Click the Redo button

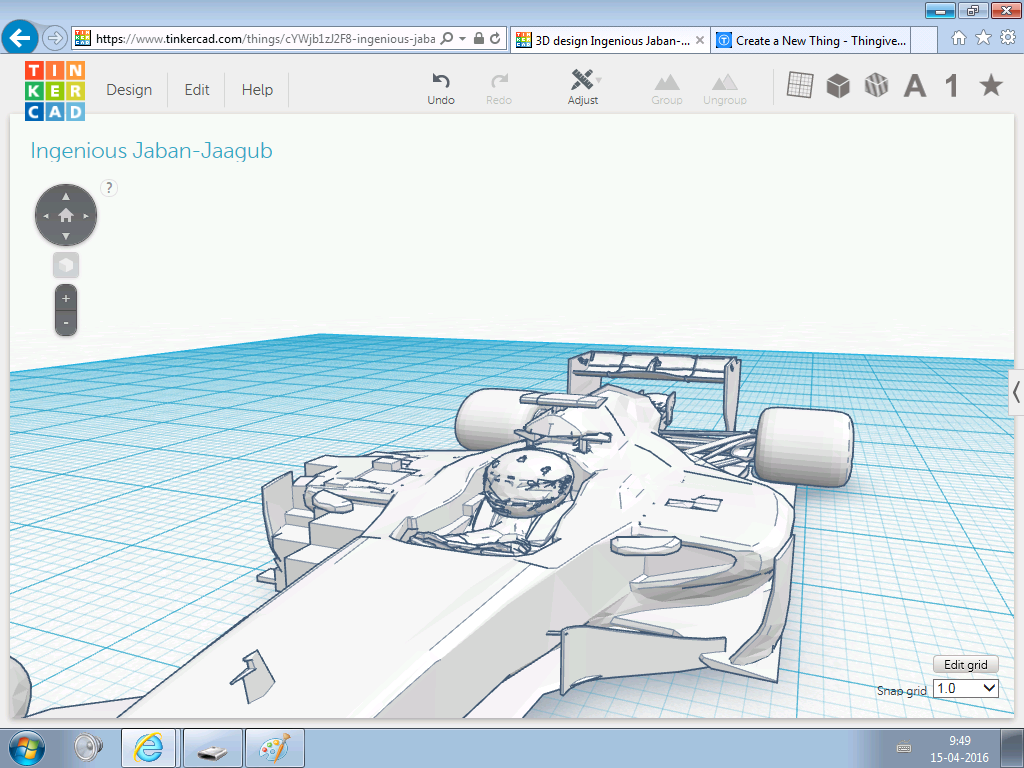tap(499, 89)
